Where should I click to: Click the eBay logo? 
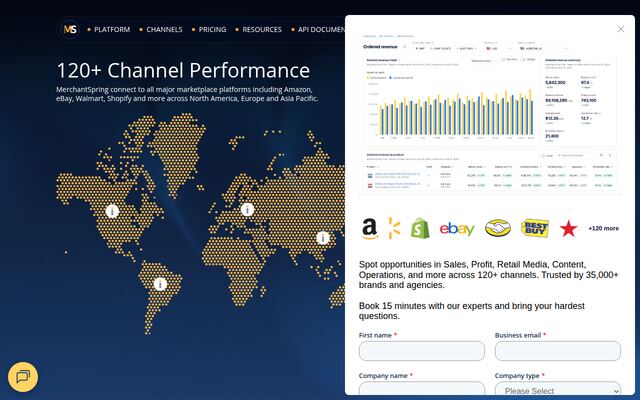click(x=457, y=229)
